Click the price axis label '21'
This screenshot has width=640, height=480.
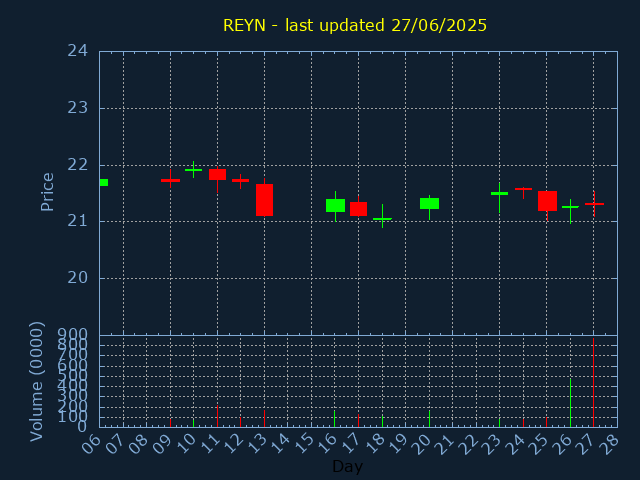pos(78,221)
